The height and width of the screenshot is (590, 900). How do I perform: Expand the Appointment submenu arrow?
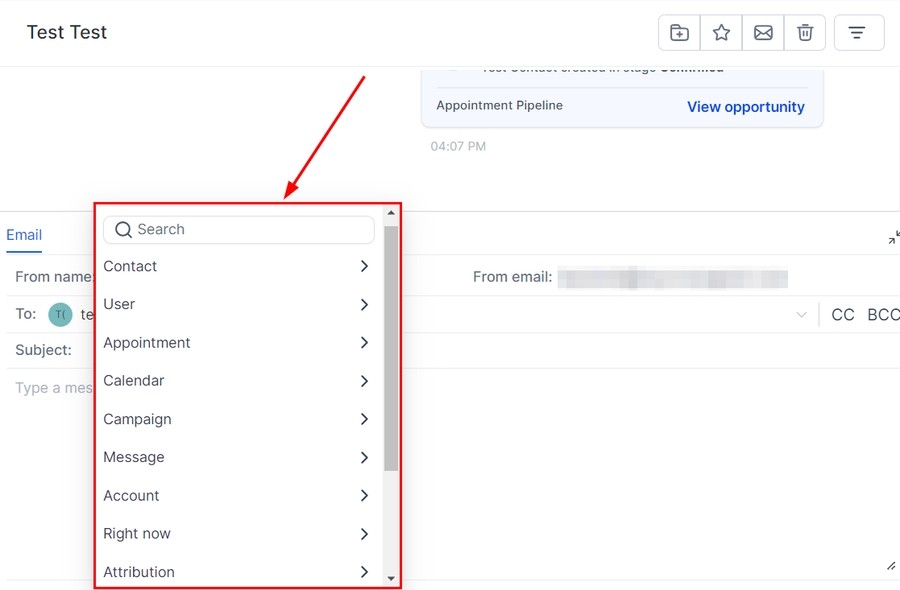[364, 343]
